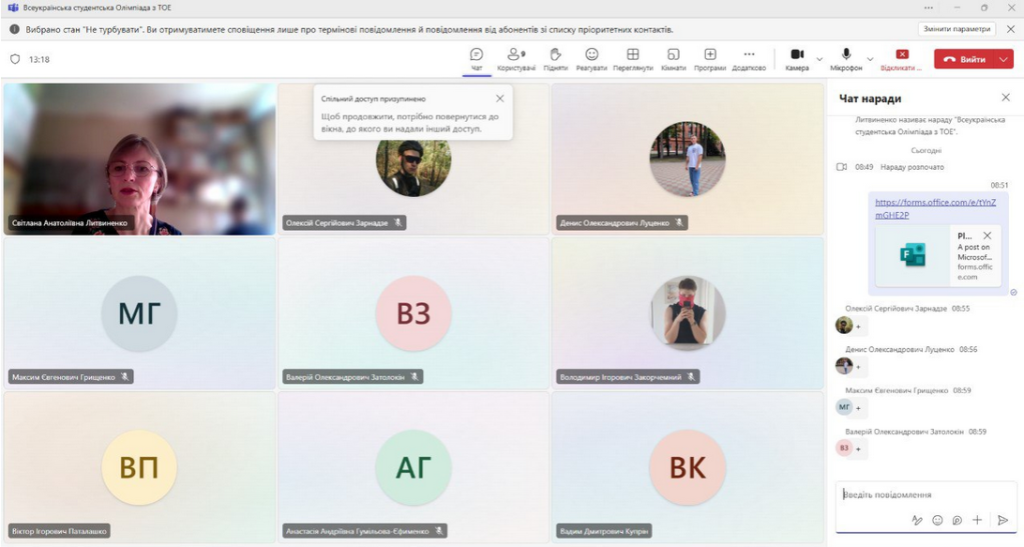Click the Teams app icon in title bar
This screenshot has width=1024, height=547.
(12, 8)
